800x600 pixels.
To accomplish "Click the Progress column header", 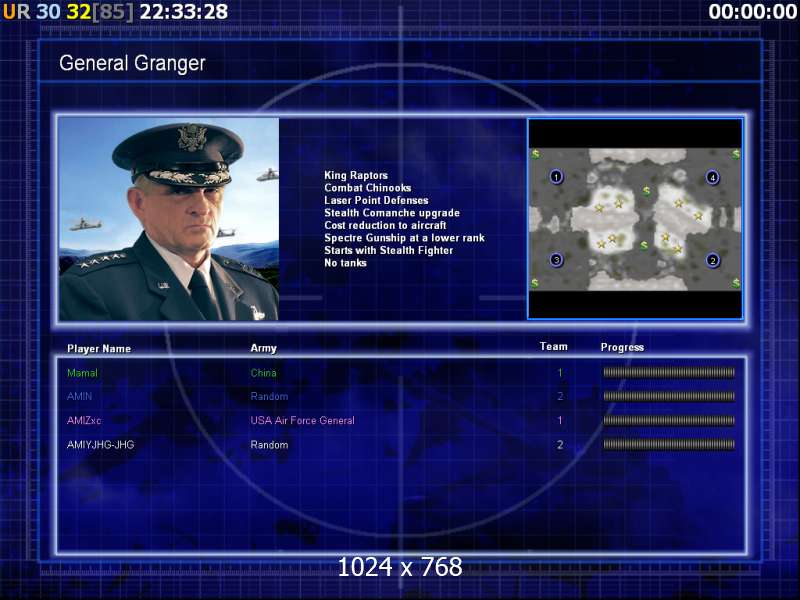I will (x=622, y=347).
